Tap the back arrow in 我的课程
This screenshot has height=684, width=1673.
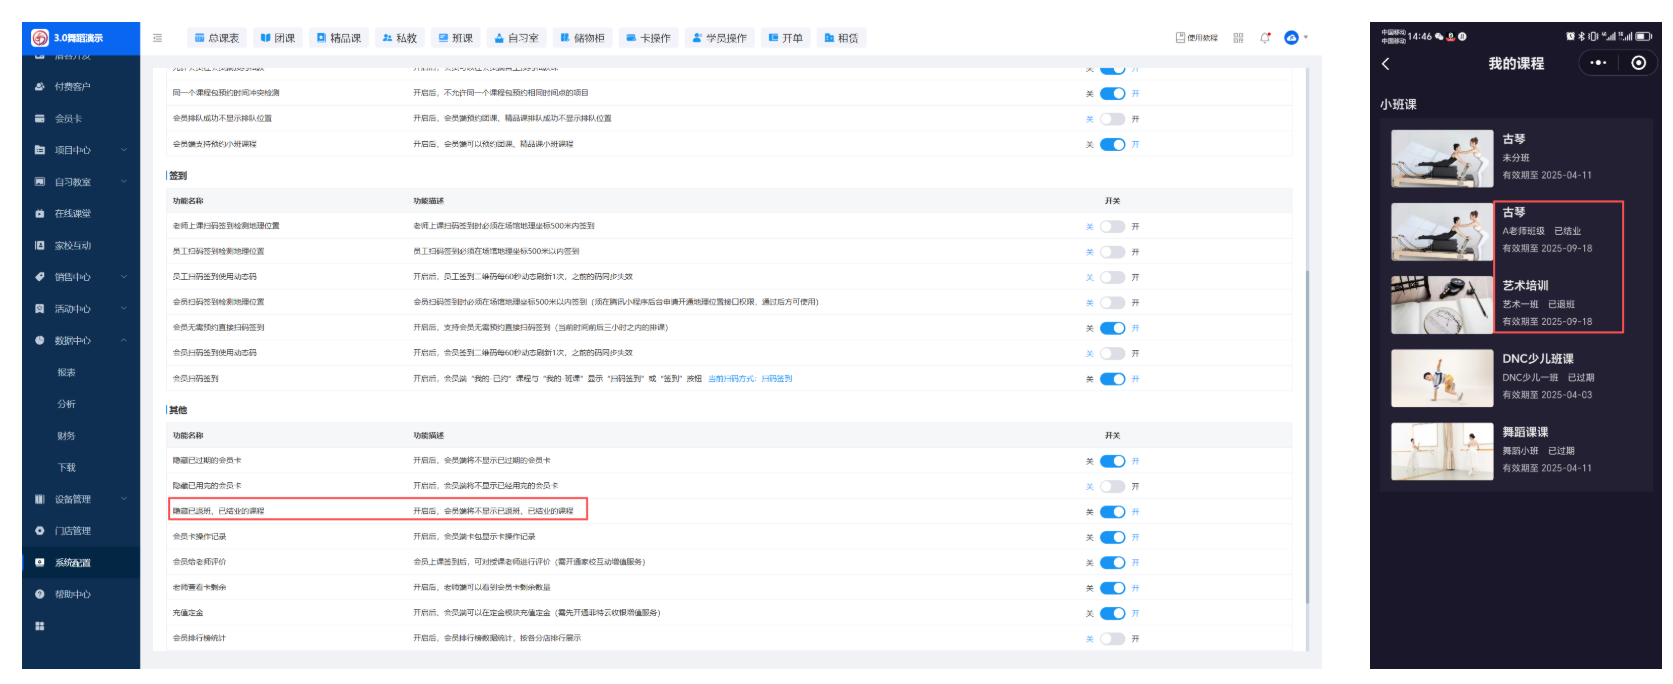pos(1386,64)
